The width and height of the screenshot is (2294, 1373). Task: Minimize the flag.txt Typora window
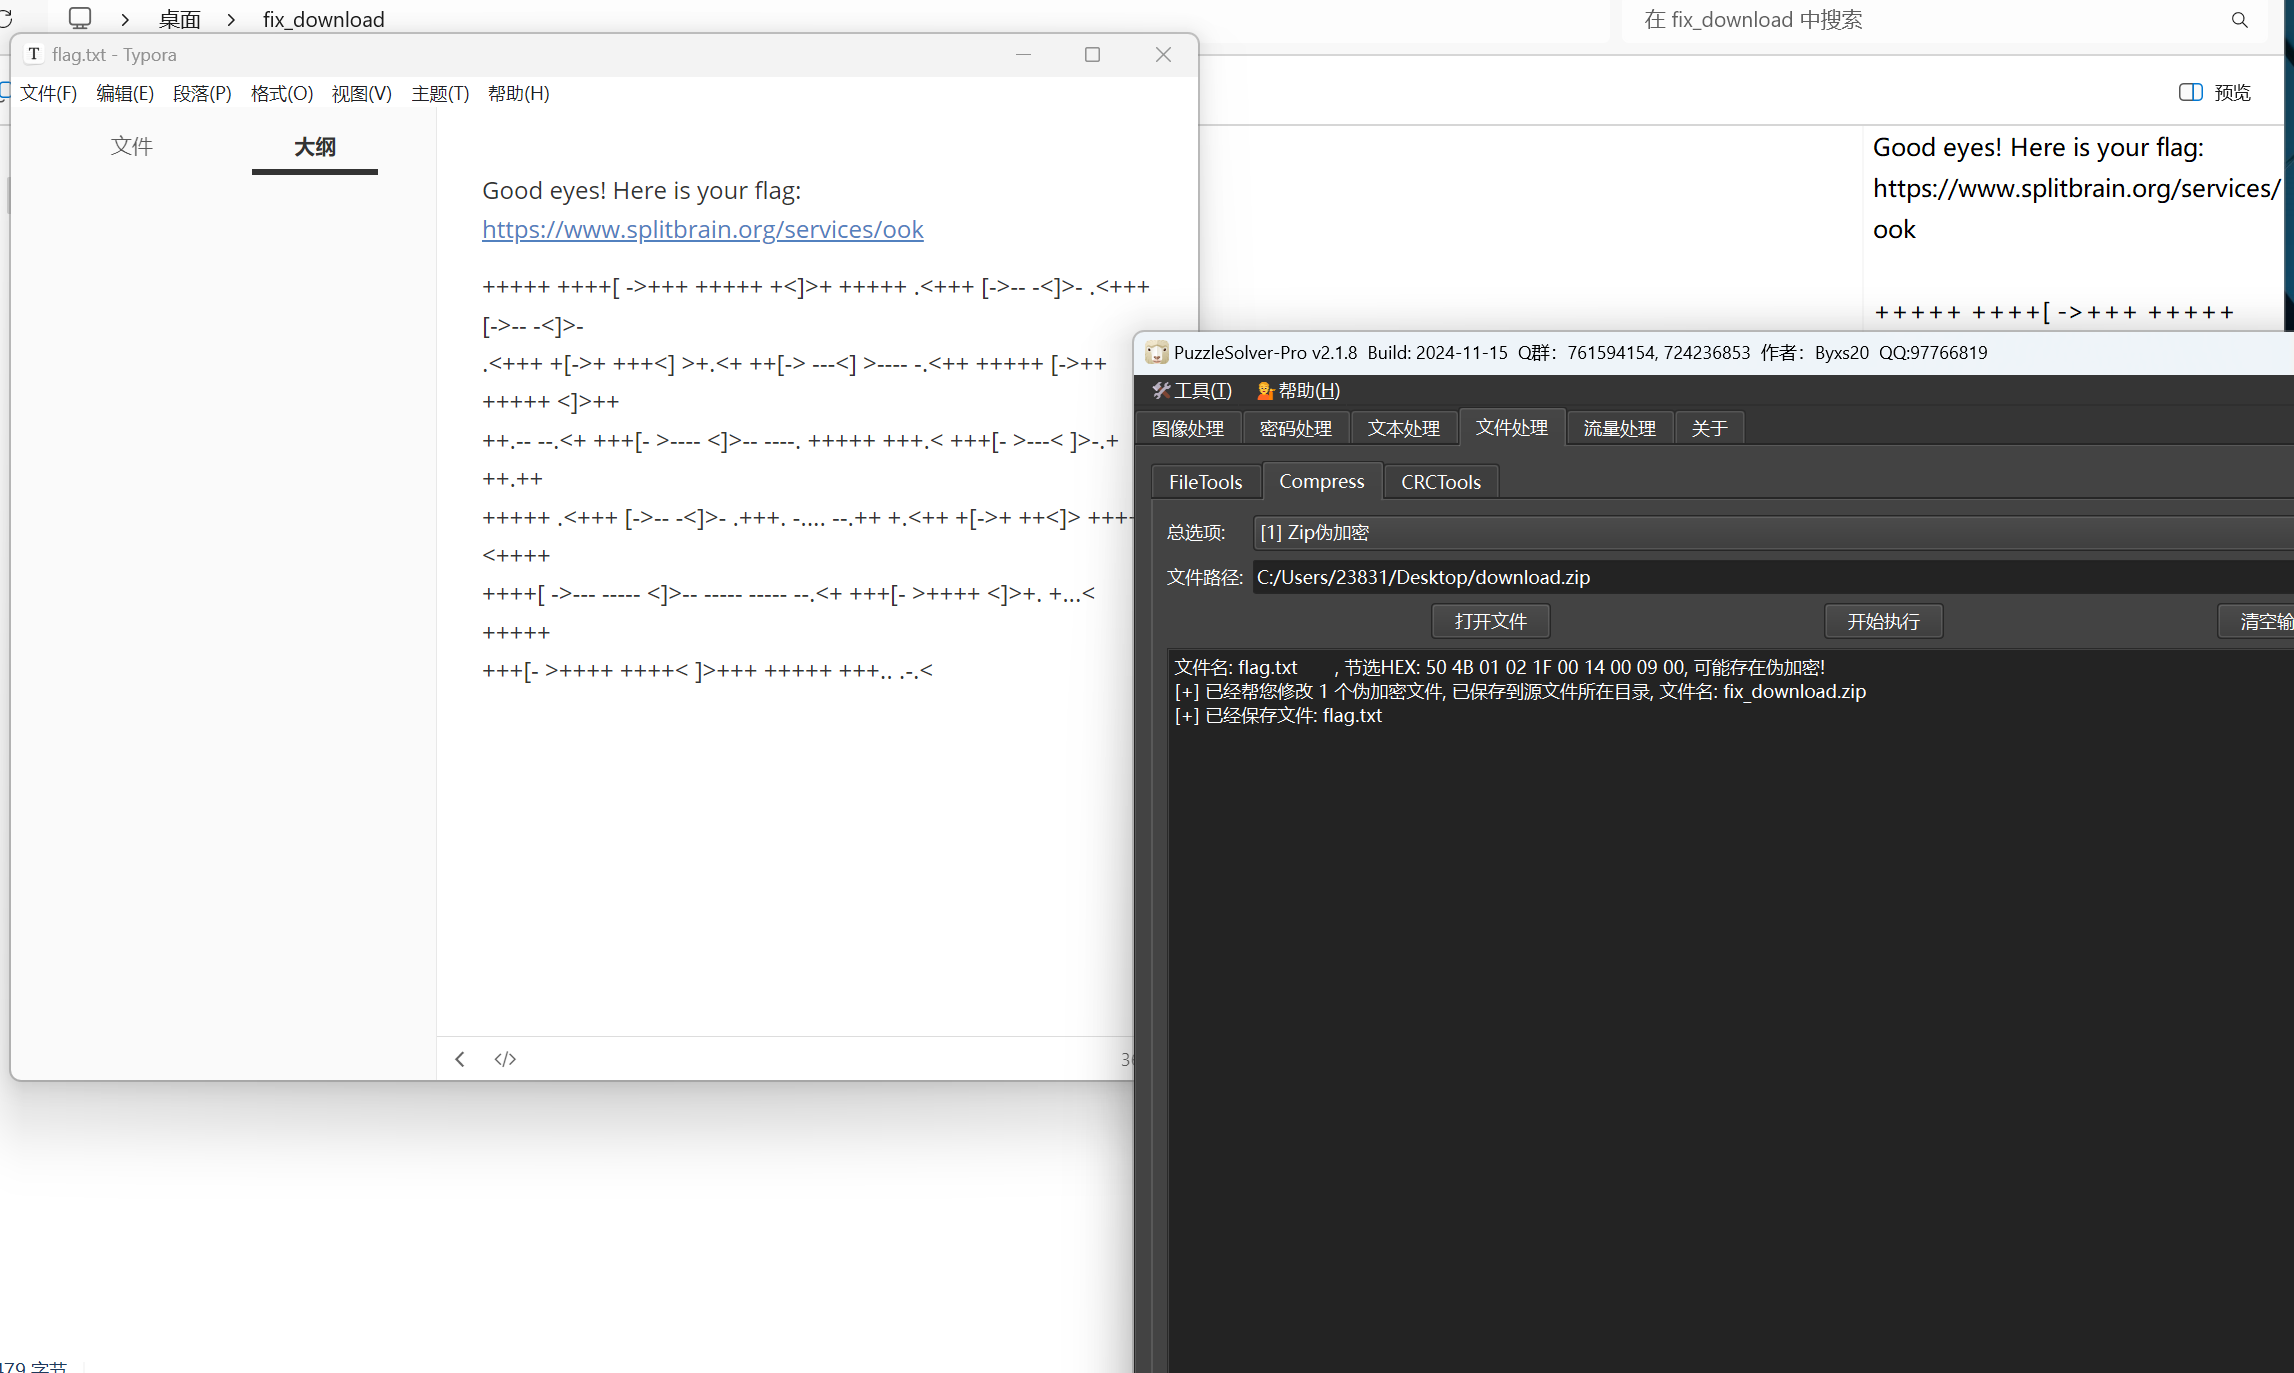(1023, 54)
